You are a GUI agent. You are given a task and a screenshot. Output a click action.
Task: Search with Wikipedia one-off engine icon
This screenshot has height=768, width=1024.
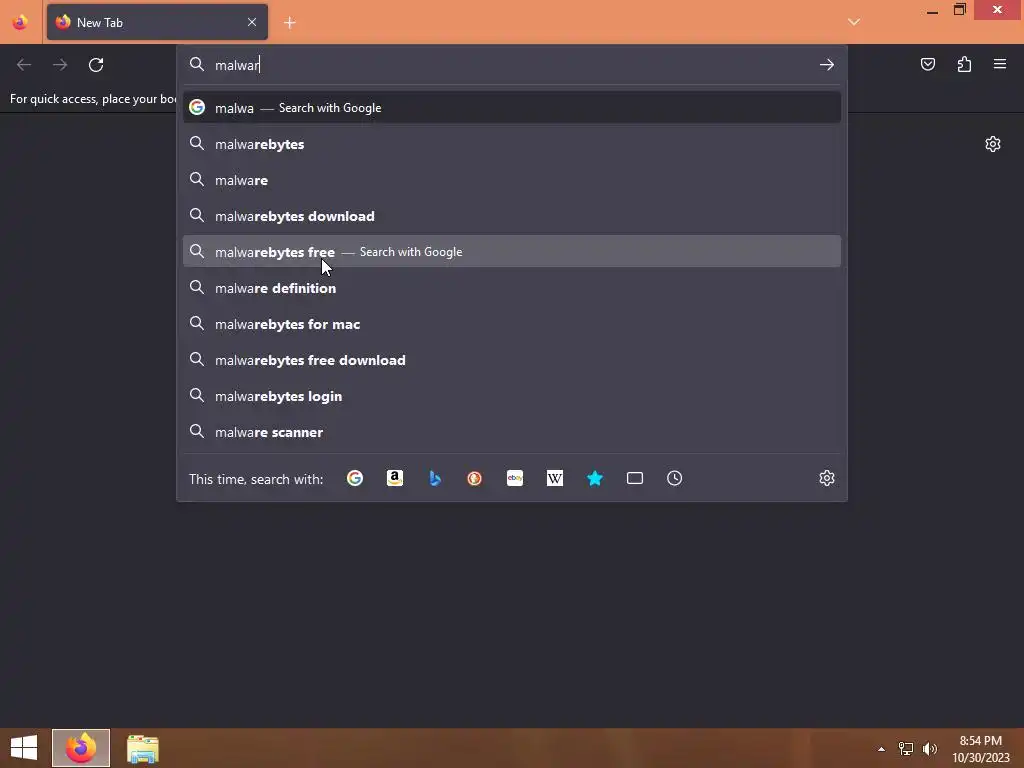554,478
